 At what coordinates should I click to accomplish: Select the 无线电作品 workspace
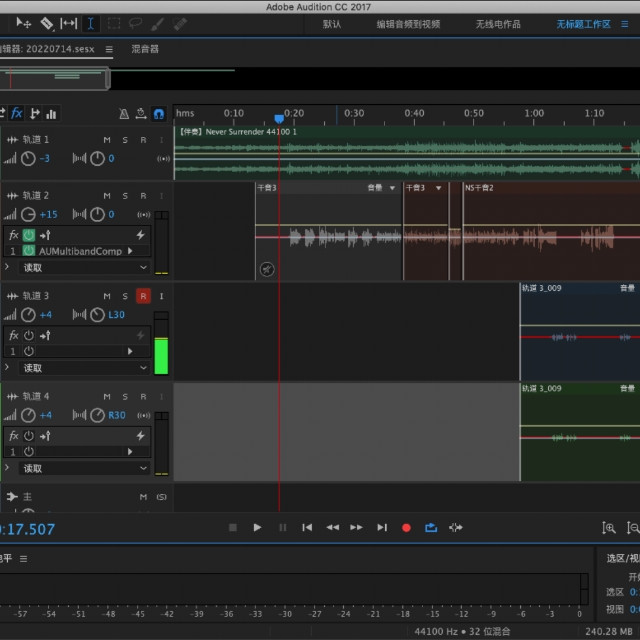498,24
